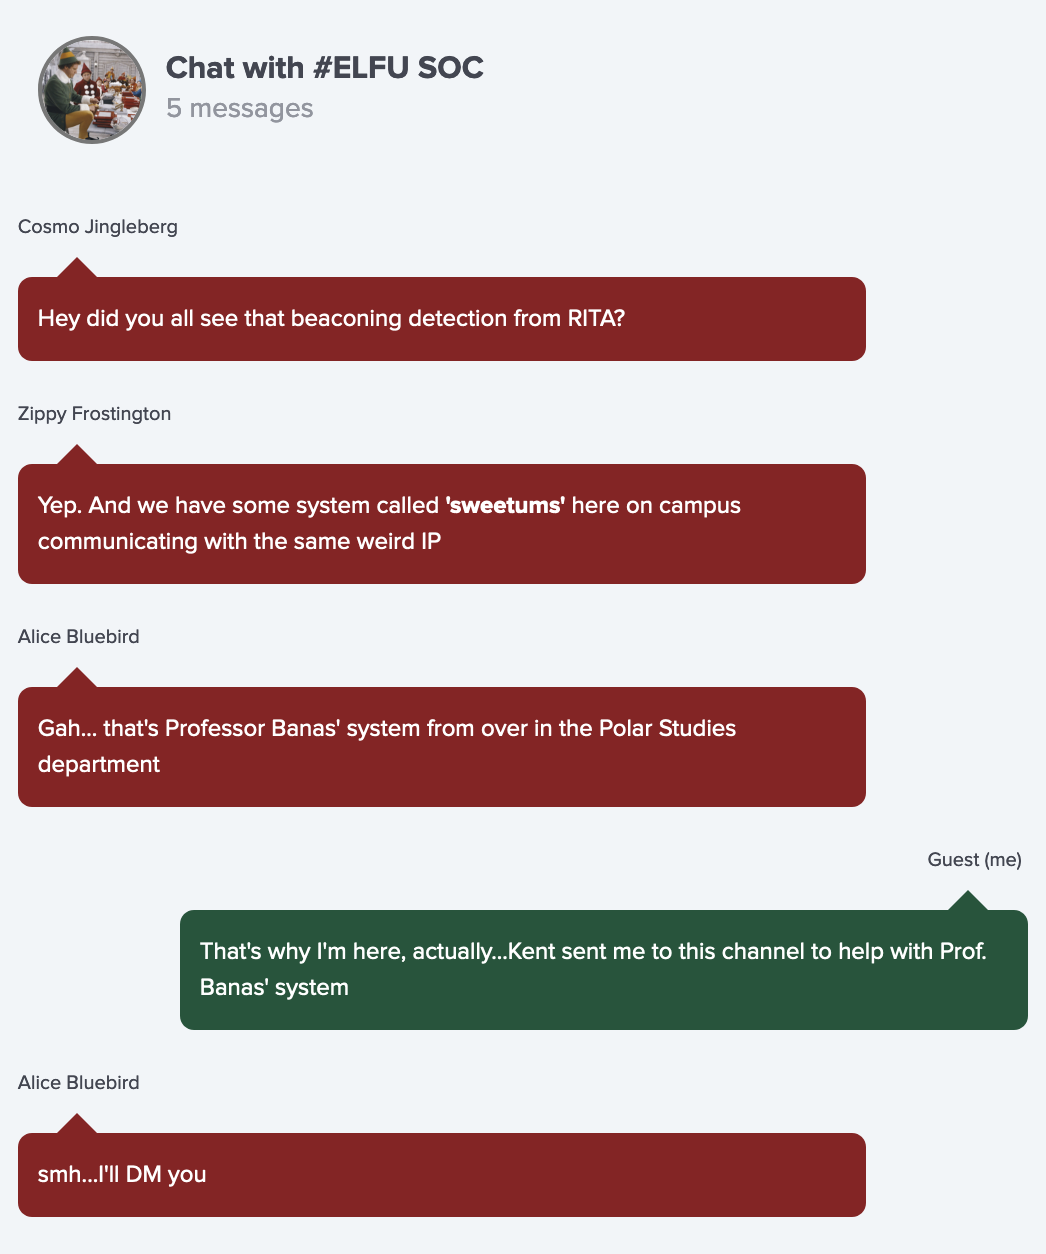The image size is (1046, 1254).
Task: Click the tail pointer on Cosmo's message bubble
Action: point(77,268)
